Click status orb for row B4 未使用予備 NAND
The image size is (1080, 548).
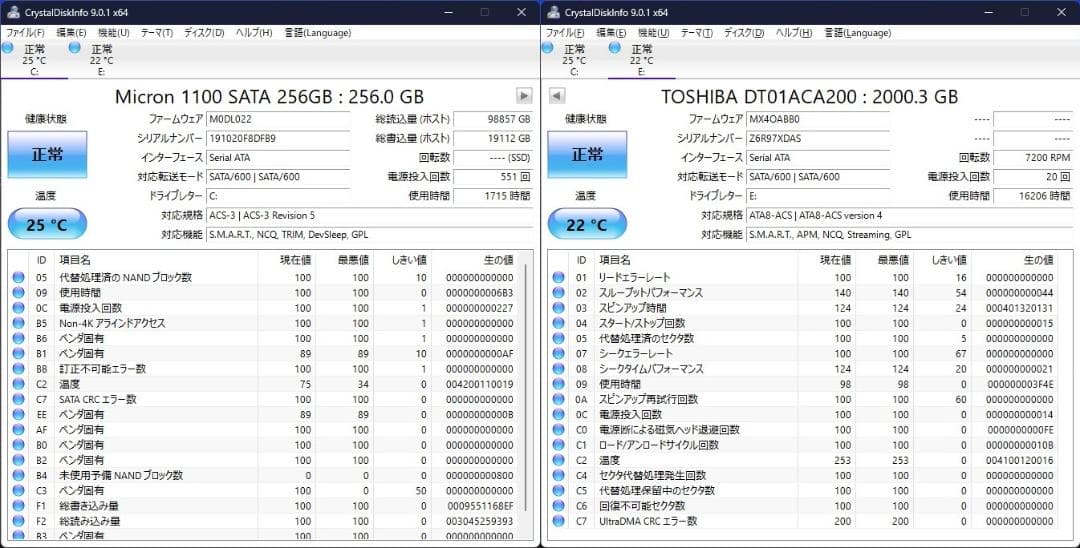[x=19, y=475]
